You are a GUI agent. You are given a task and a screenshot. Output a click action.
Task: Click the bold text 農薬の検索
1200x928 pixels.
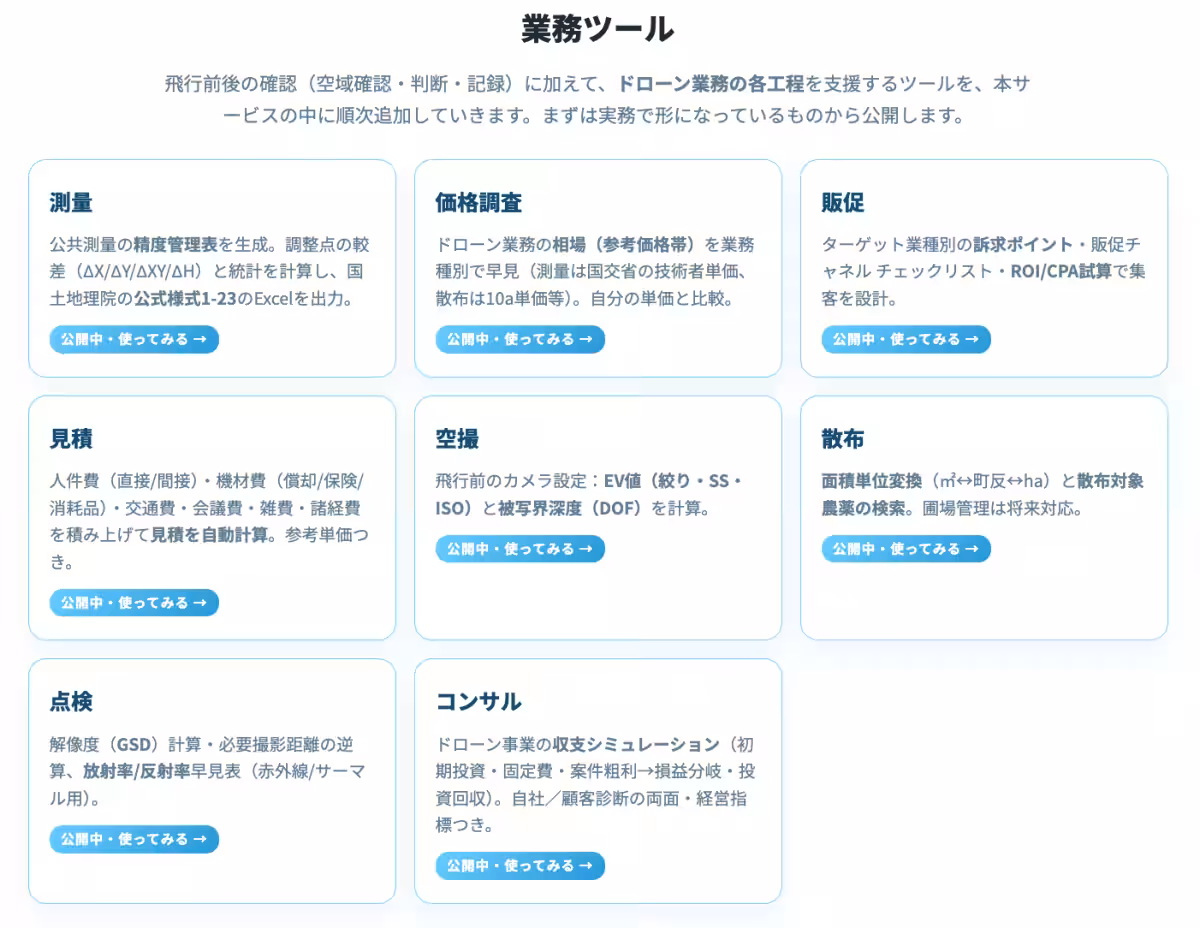pos(866,508)
